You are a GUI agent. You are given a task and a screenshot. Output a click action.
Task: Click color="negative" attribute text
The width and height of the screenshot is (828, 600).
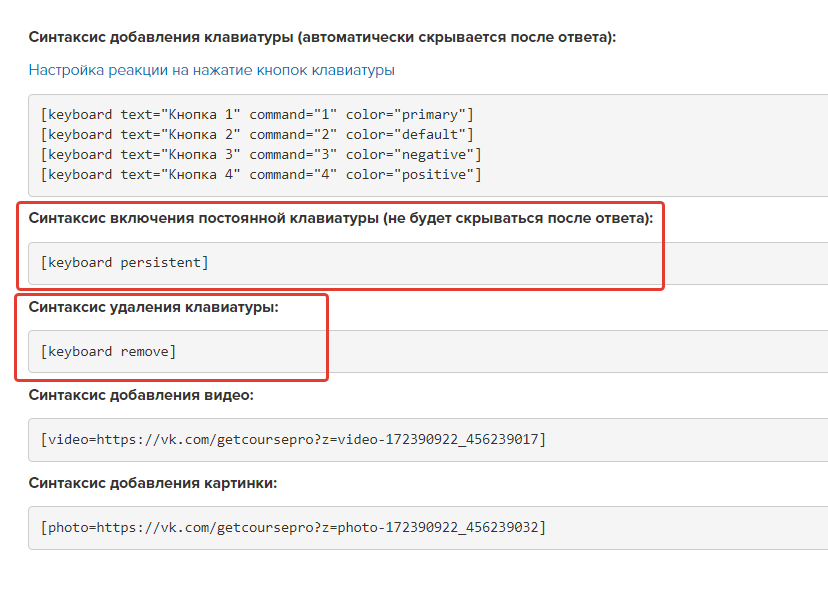(410, 155)
